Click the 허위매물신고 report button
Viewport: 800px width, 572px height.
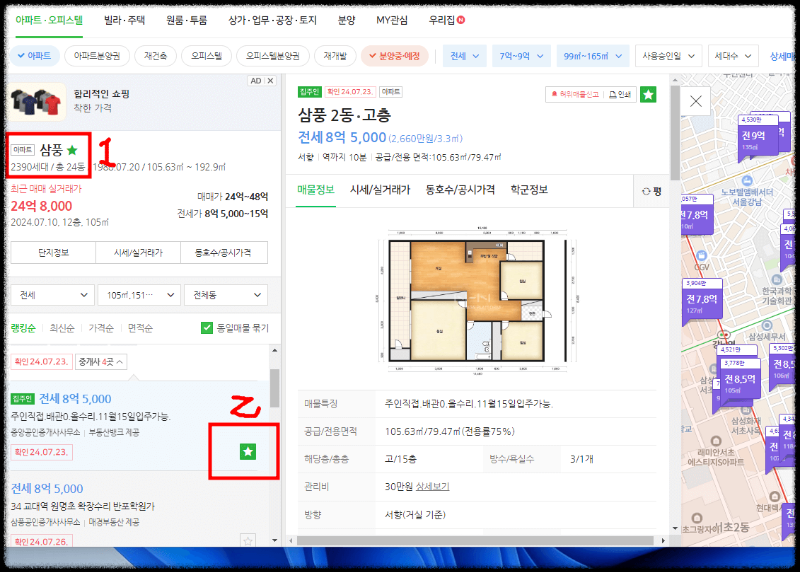[x=574, y=94]
